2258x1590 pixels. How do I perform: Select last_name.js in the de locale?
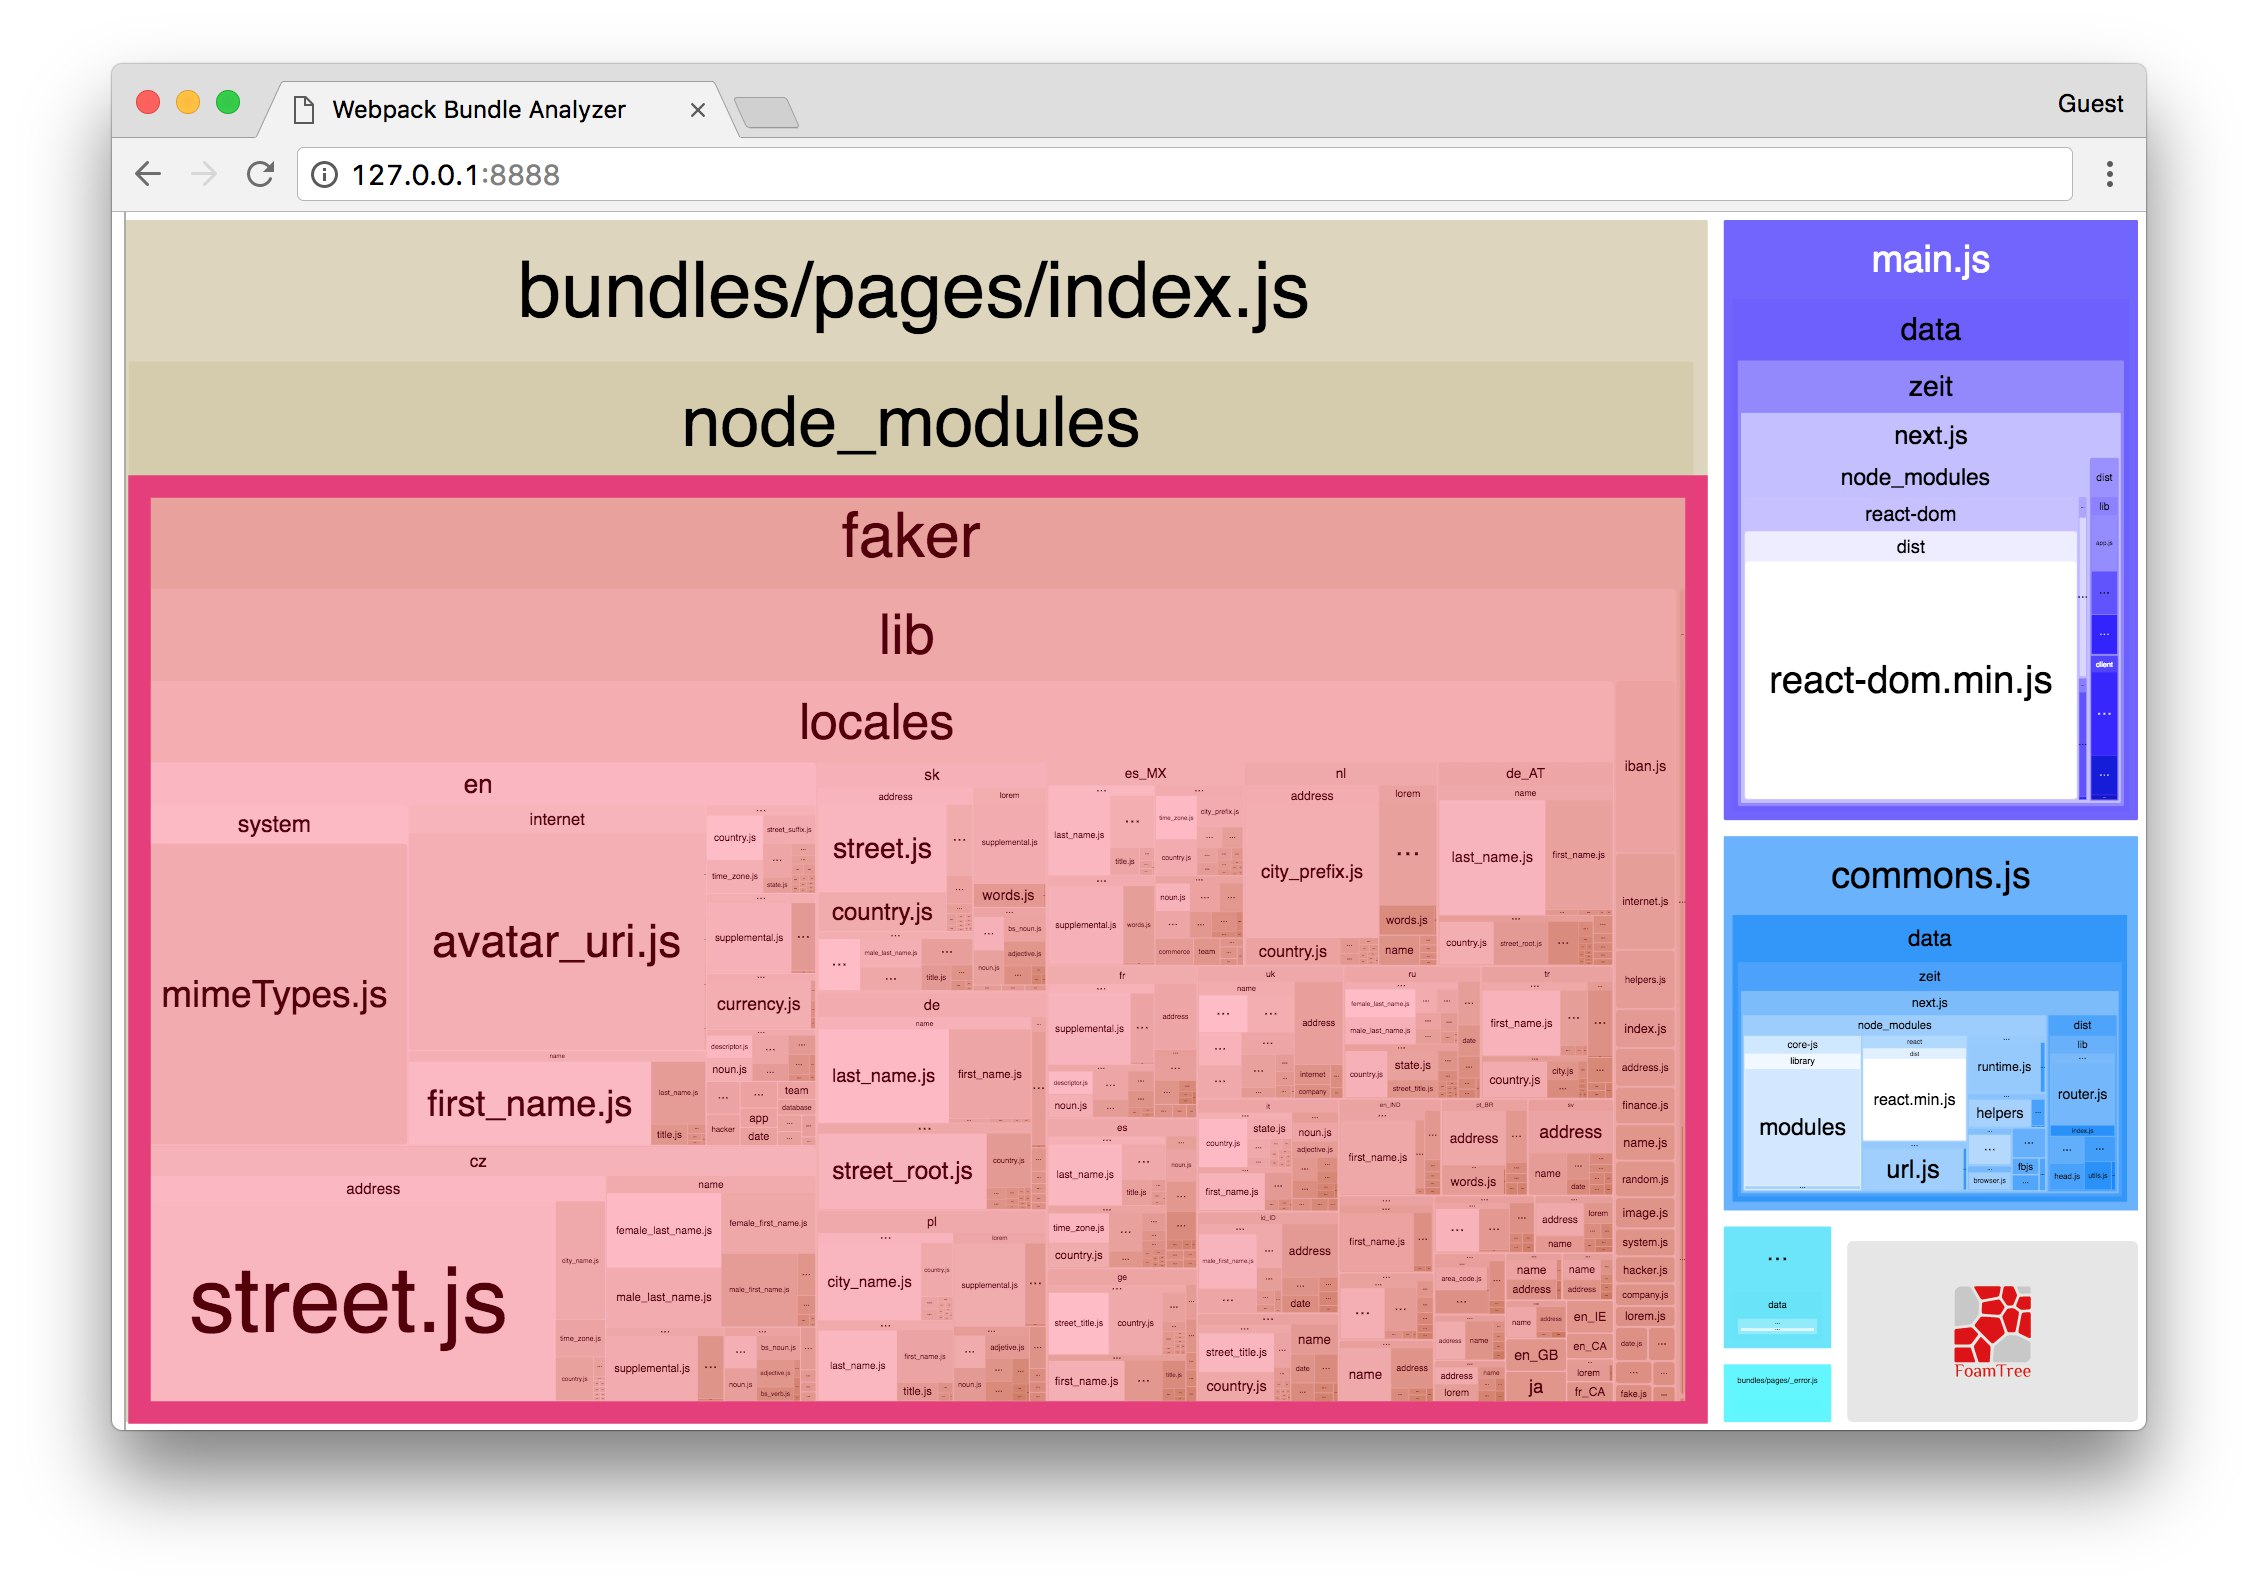pos(883,1076)
